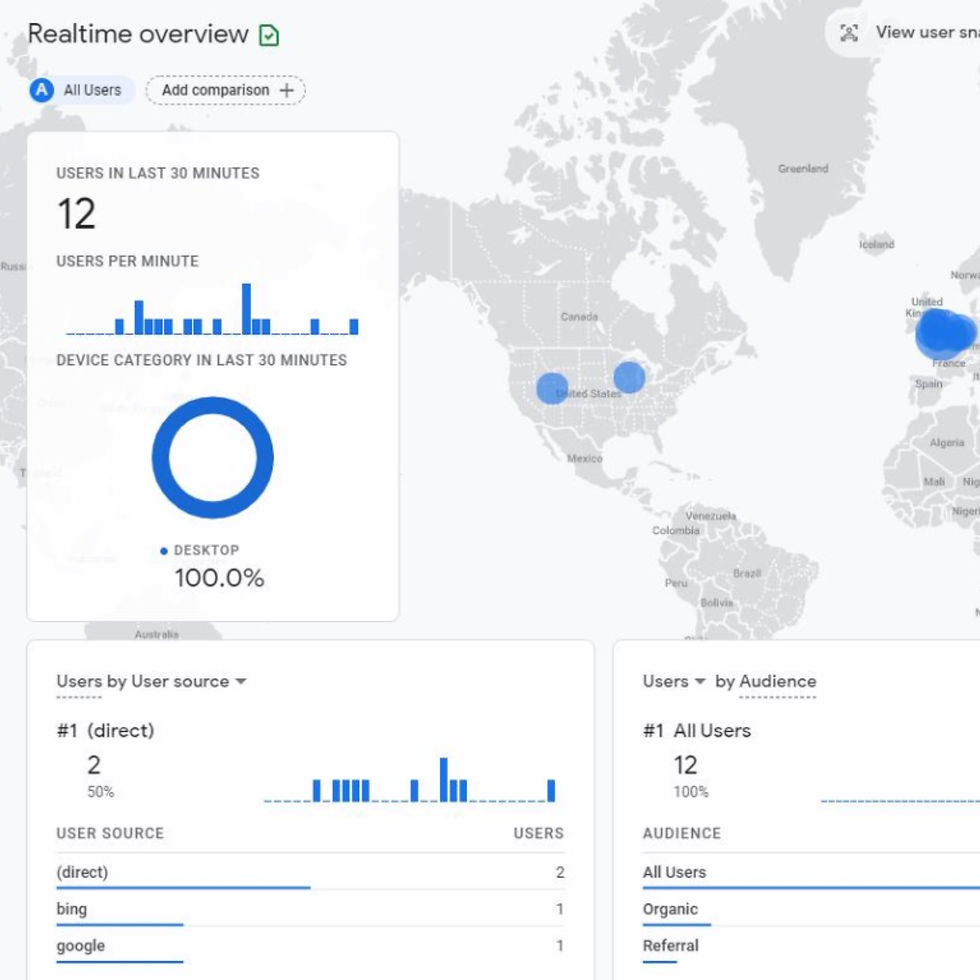The height and width of the screenshot is (980, 980).
Task: Click the '100%' share under All Users
Action: point(691,792)
